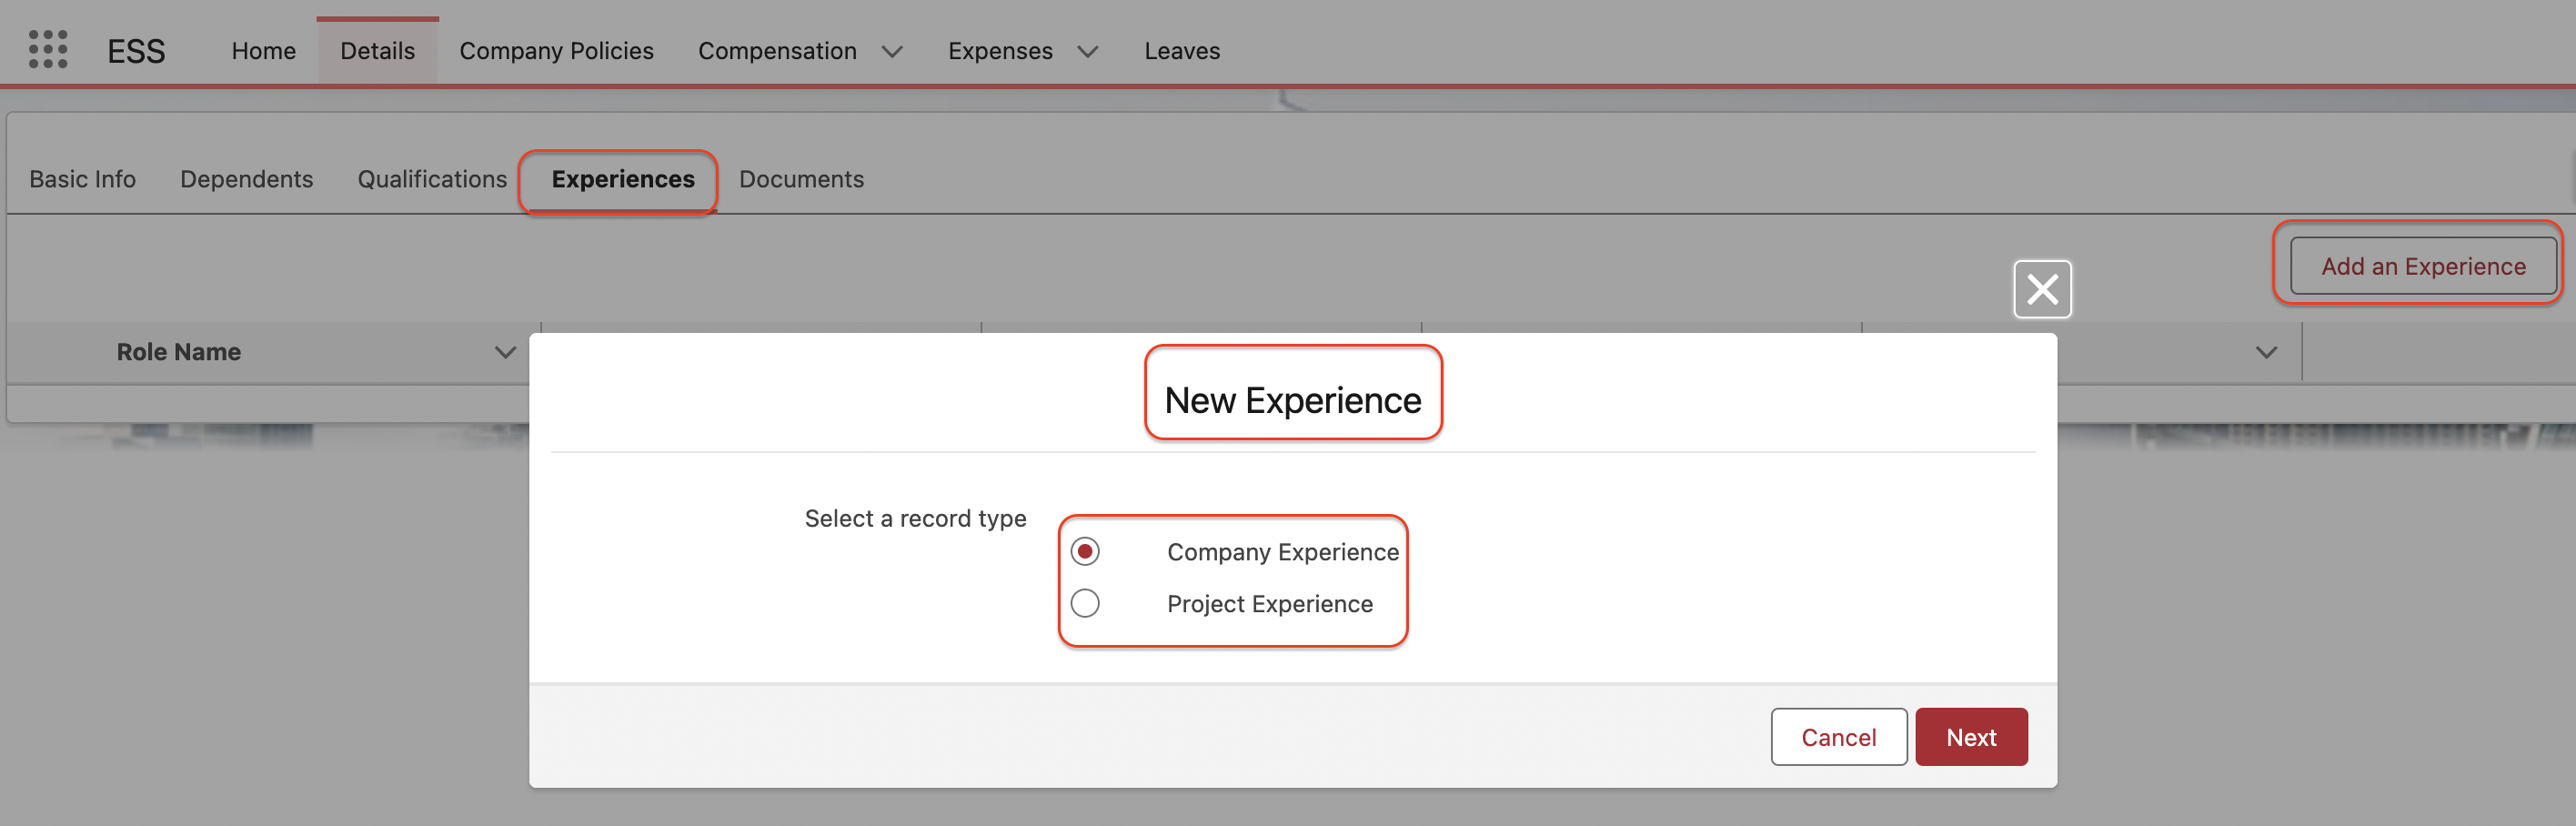Viewport: 2576px width, 826px height.
Task: Show the Documents subtab
Action: 801,179
